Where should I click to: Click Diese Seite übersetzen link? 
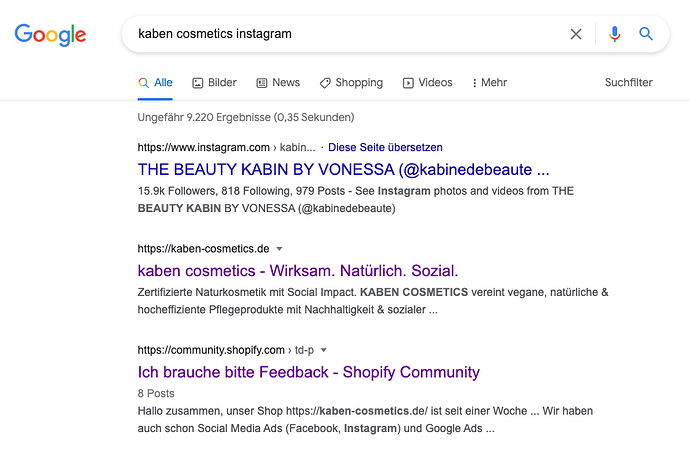386,147
